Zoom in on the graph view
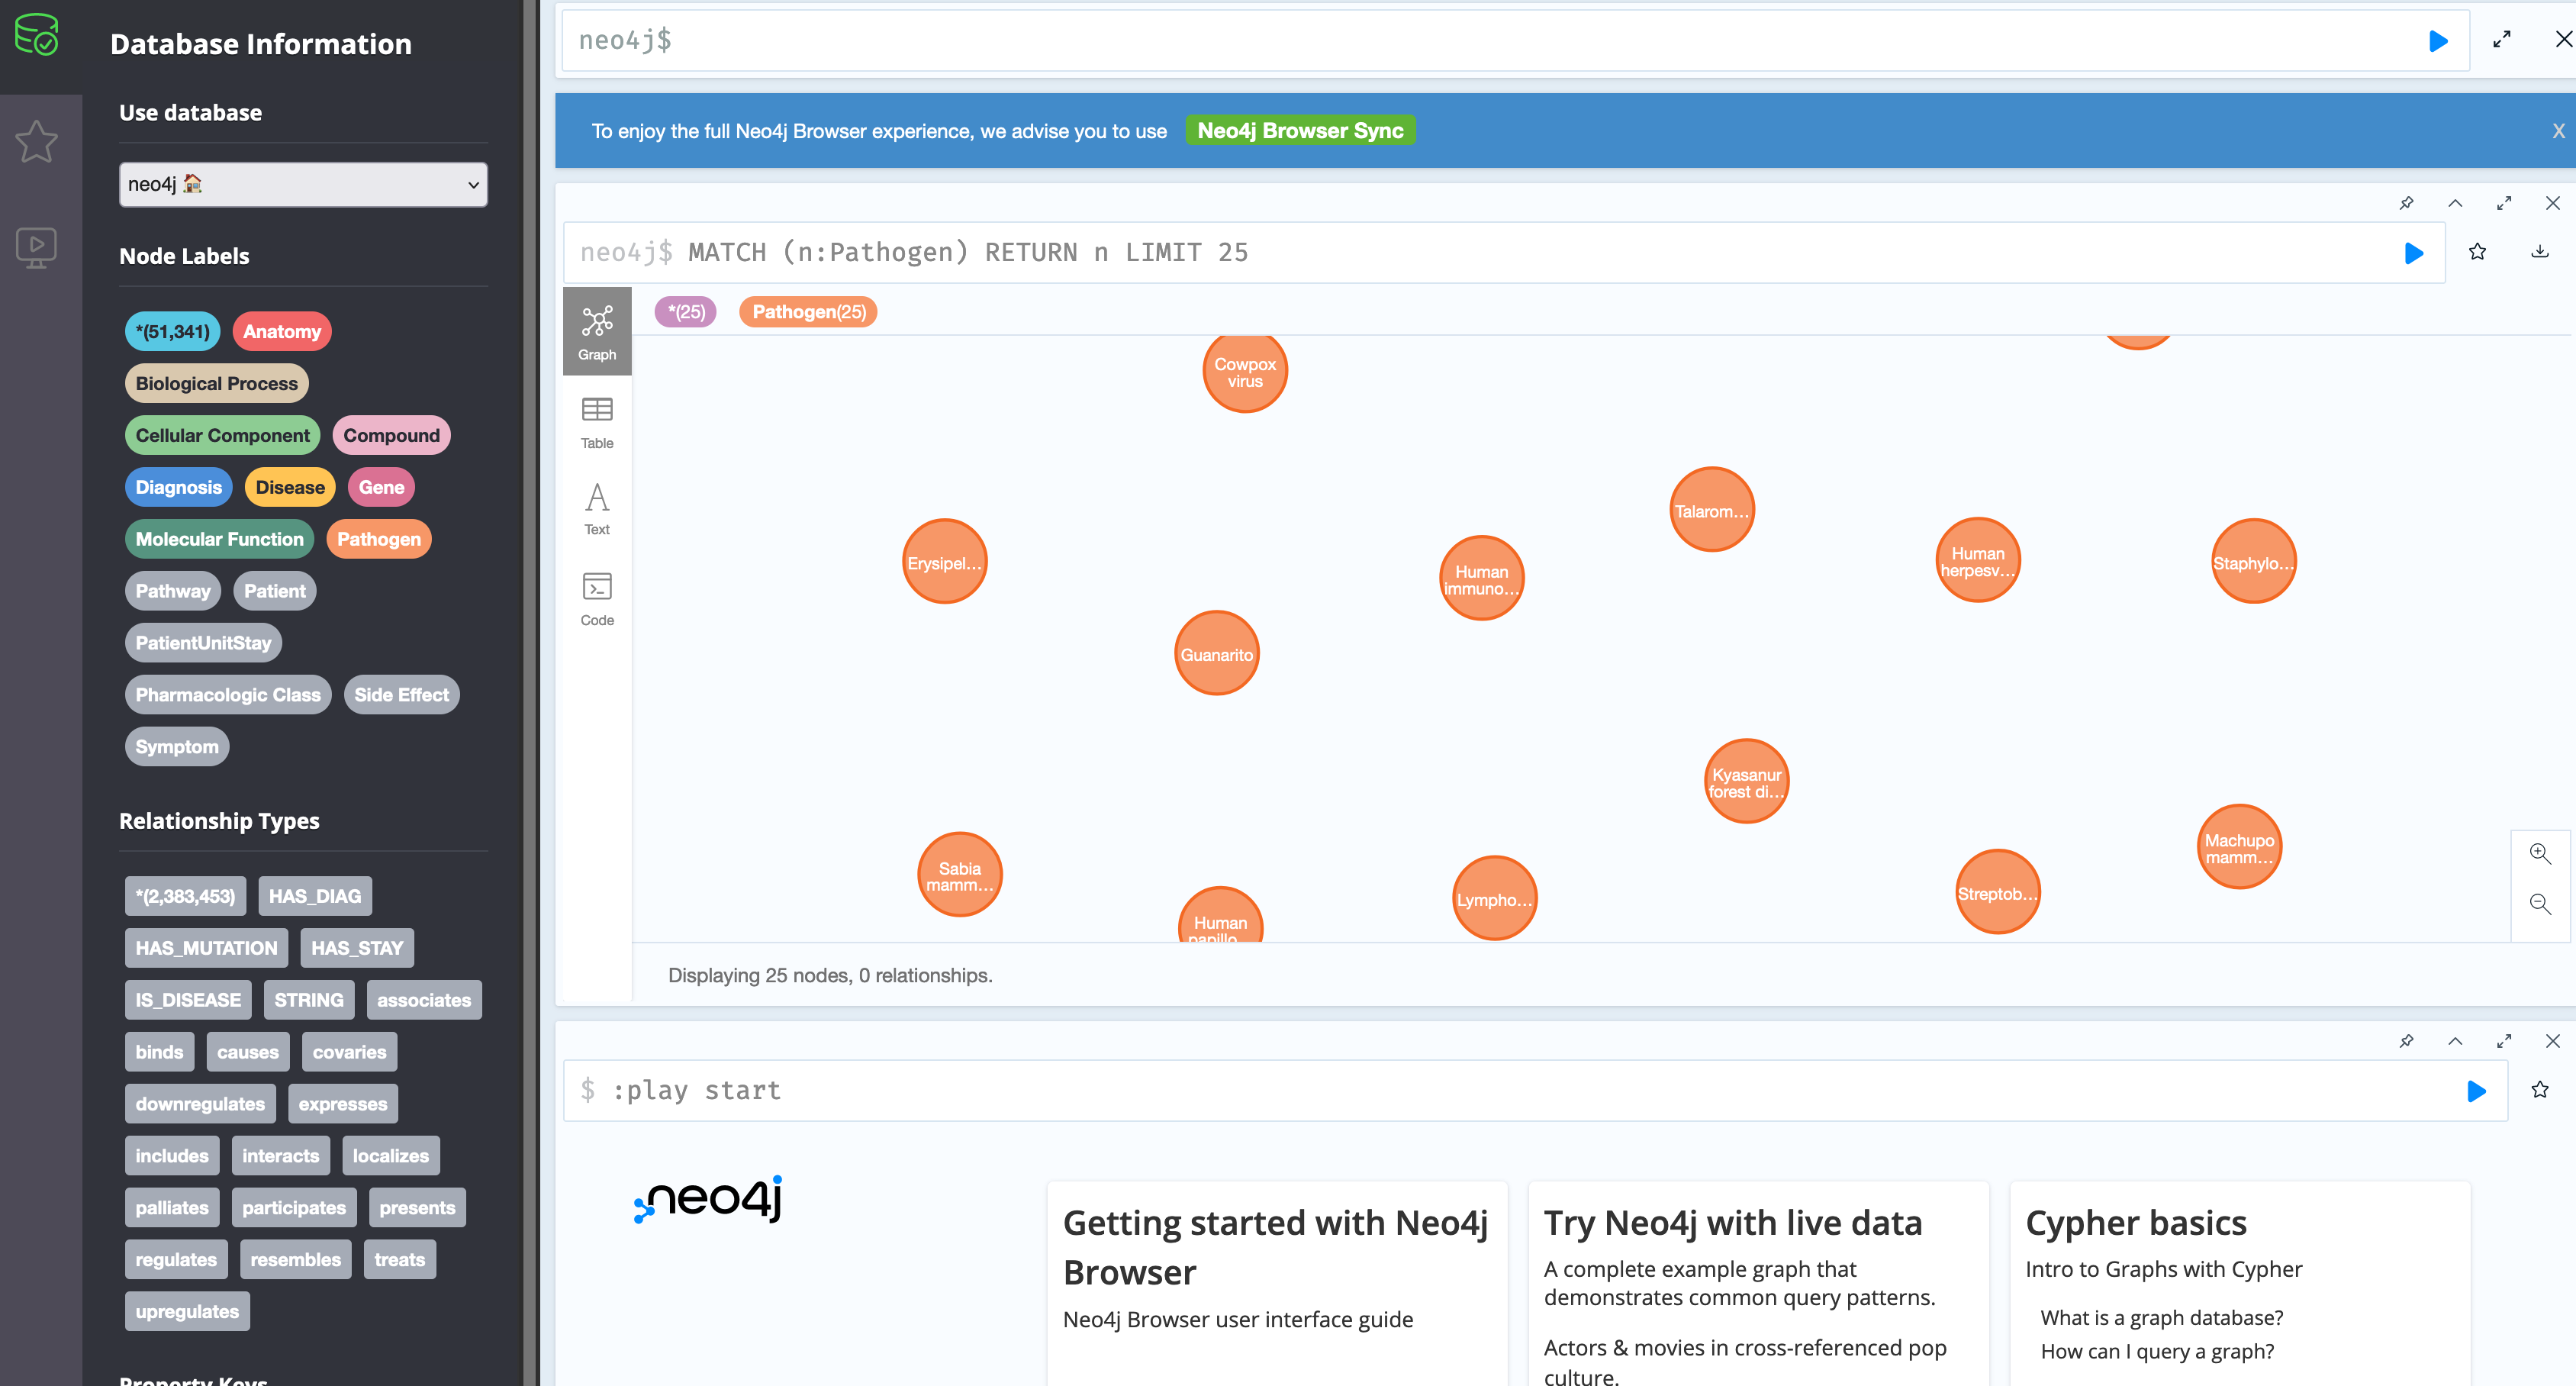The height and width of the screenshot is (1386, 2576). (x=2539, y=853)
